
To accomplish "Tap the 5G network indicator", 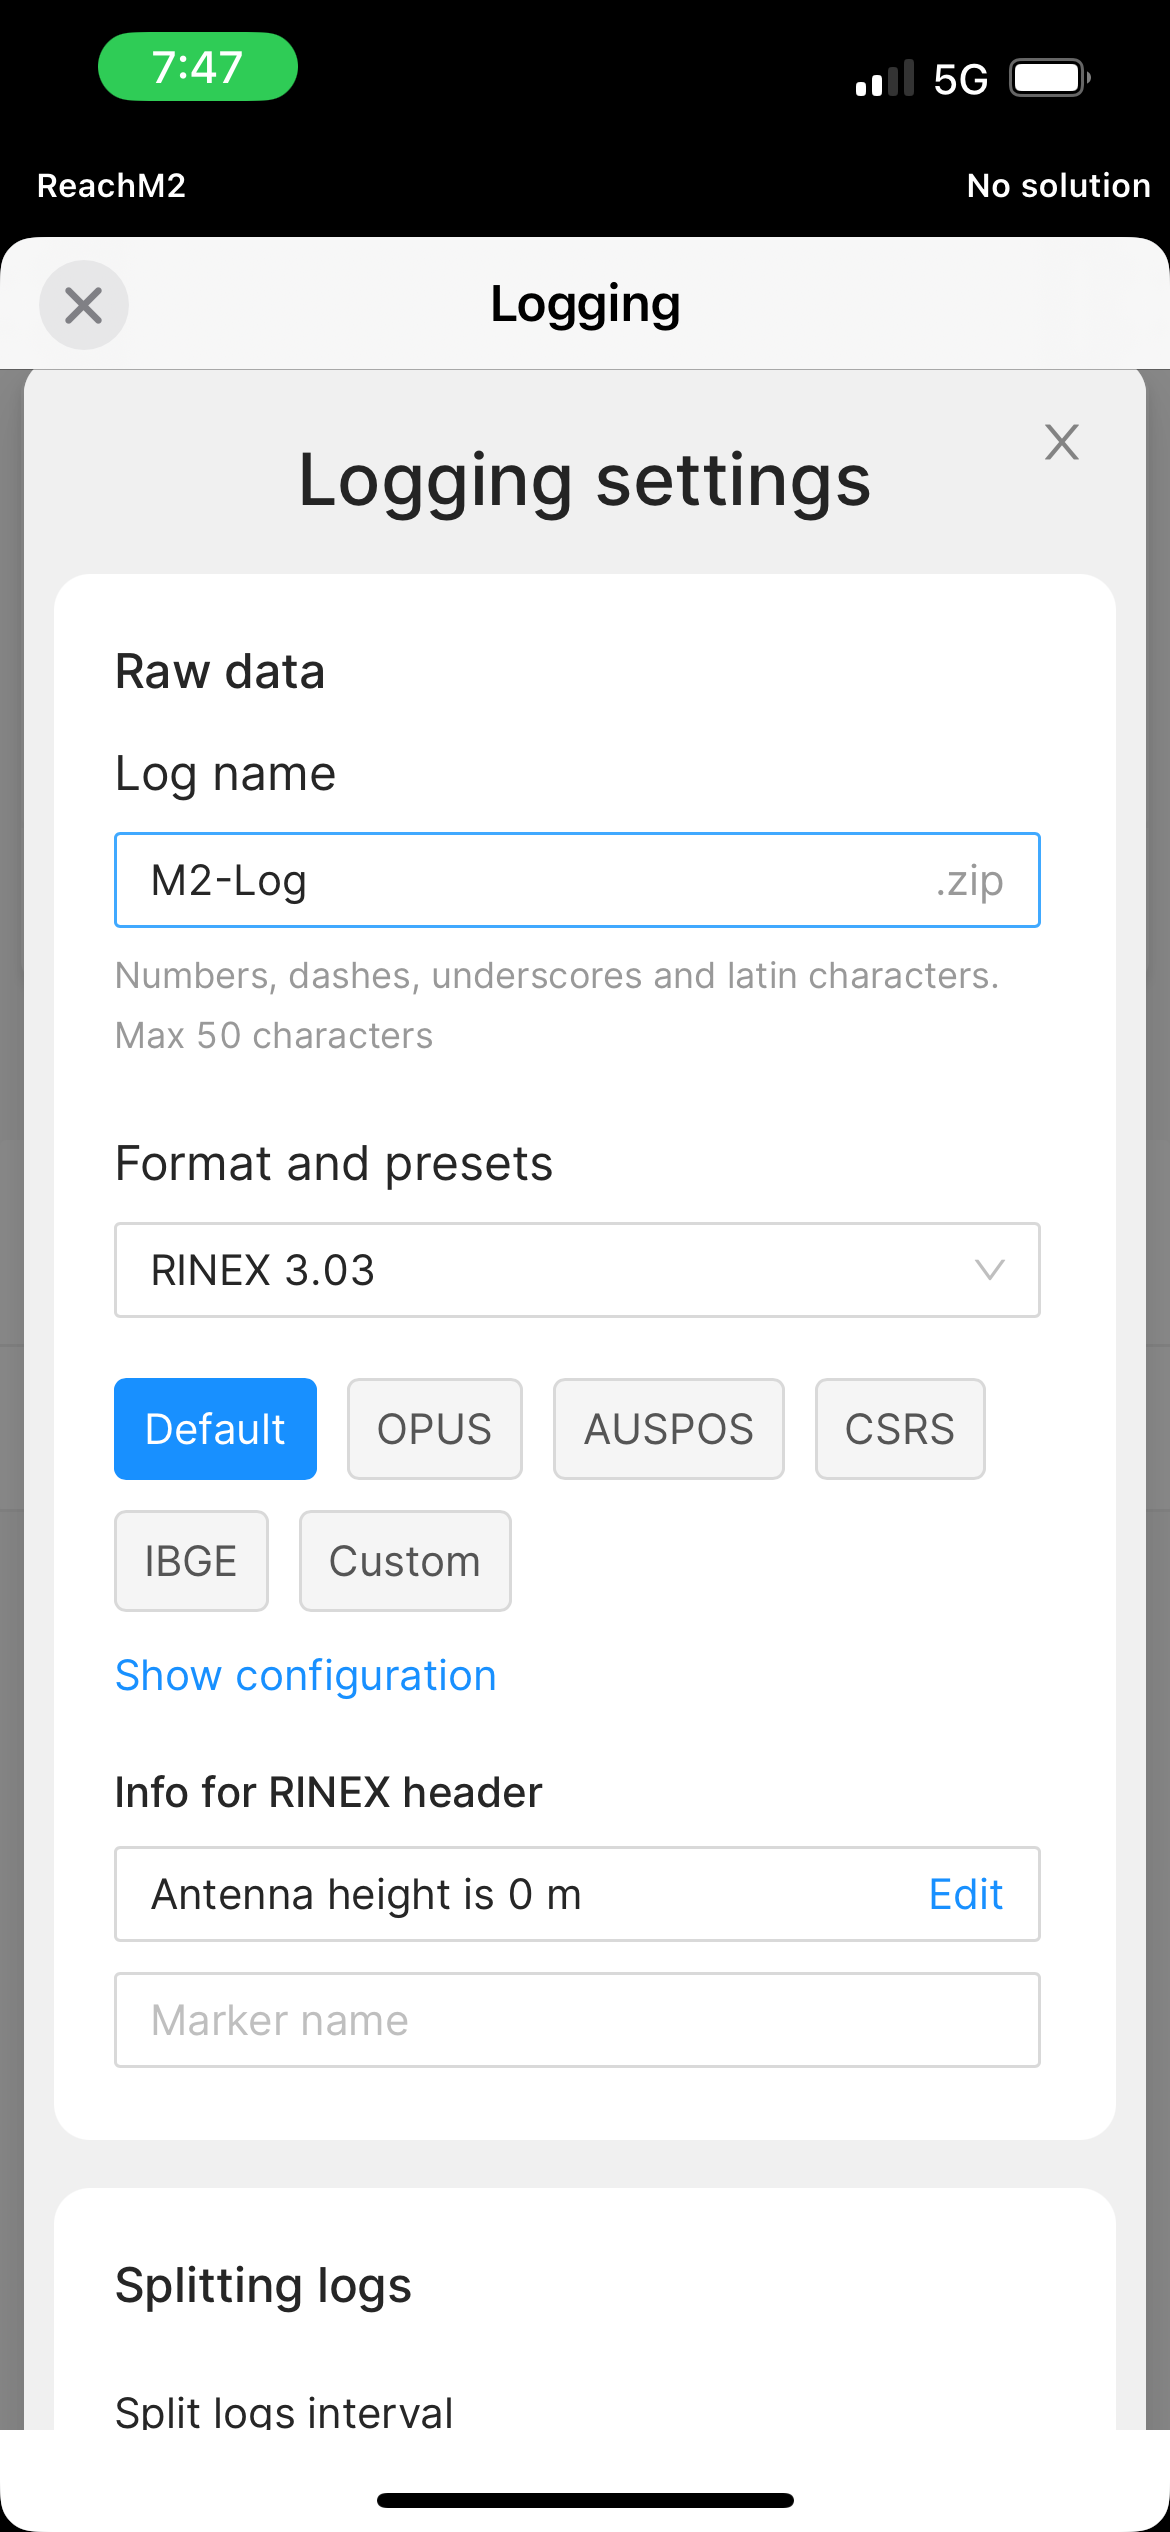I will (x=960, y=79).
